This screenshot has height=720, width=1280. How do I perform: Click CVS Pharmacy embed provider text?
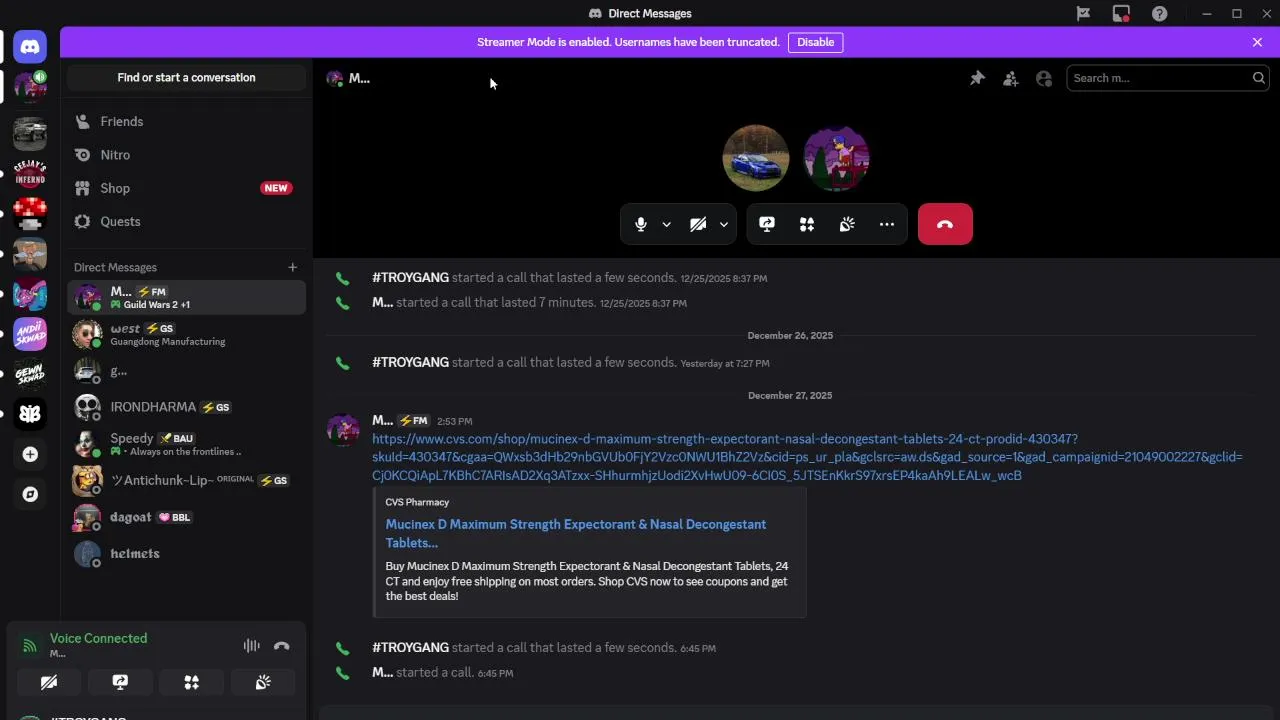coord(417,502)
